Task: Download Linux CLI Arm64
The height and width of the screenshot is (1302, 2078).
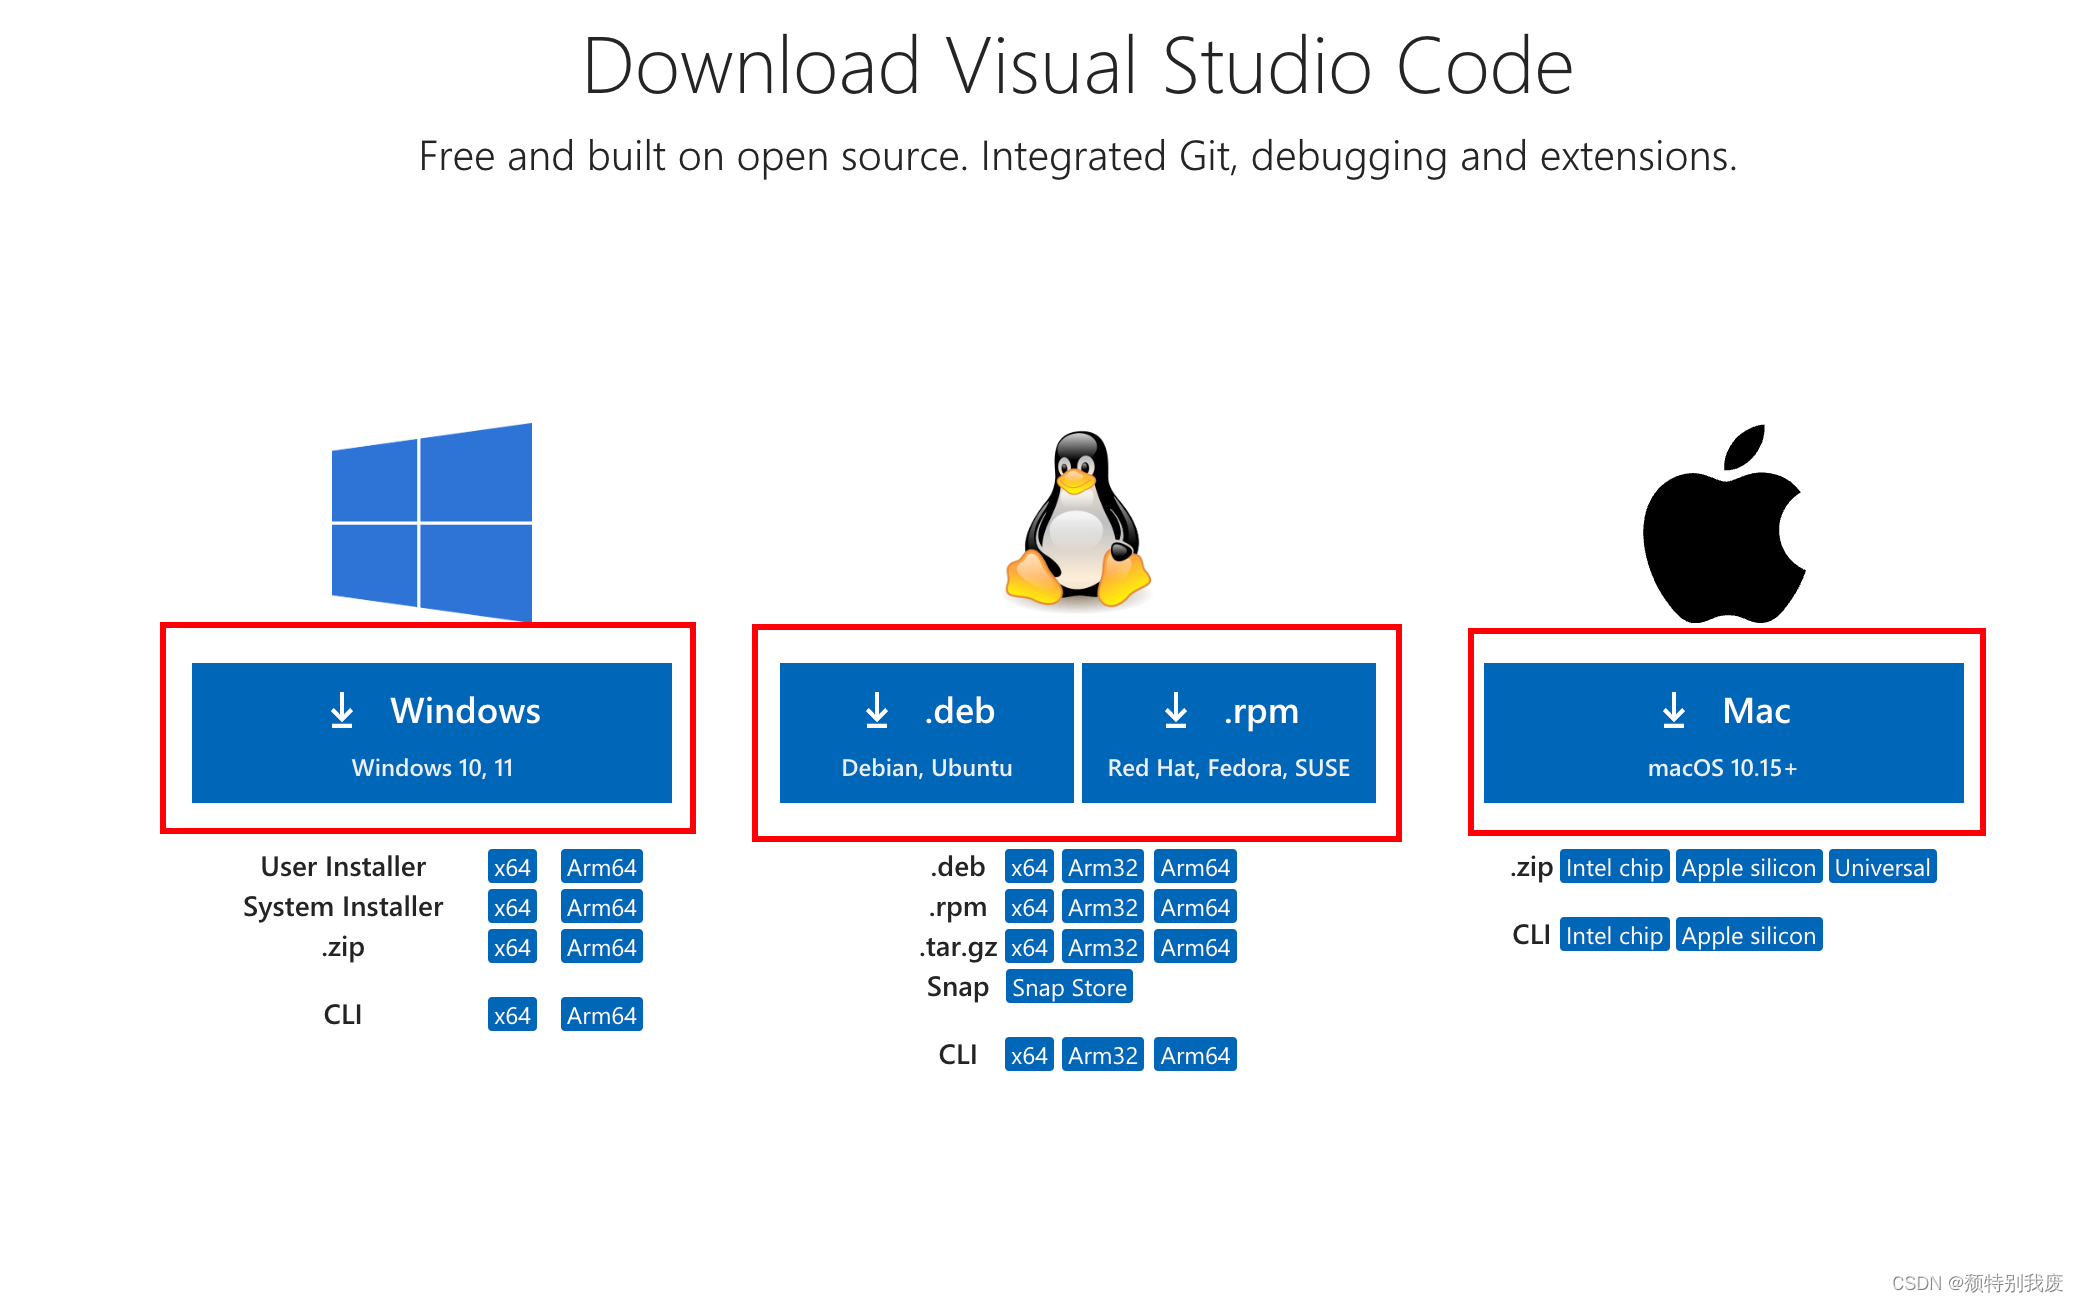Action: coord(1196,1055)
